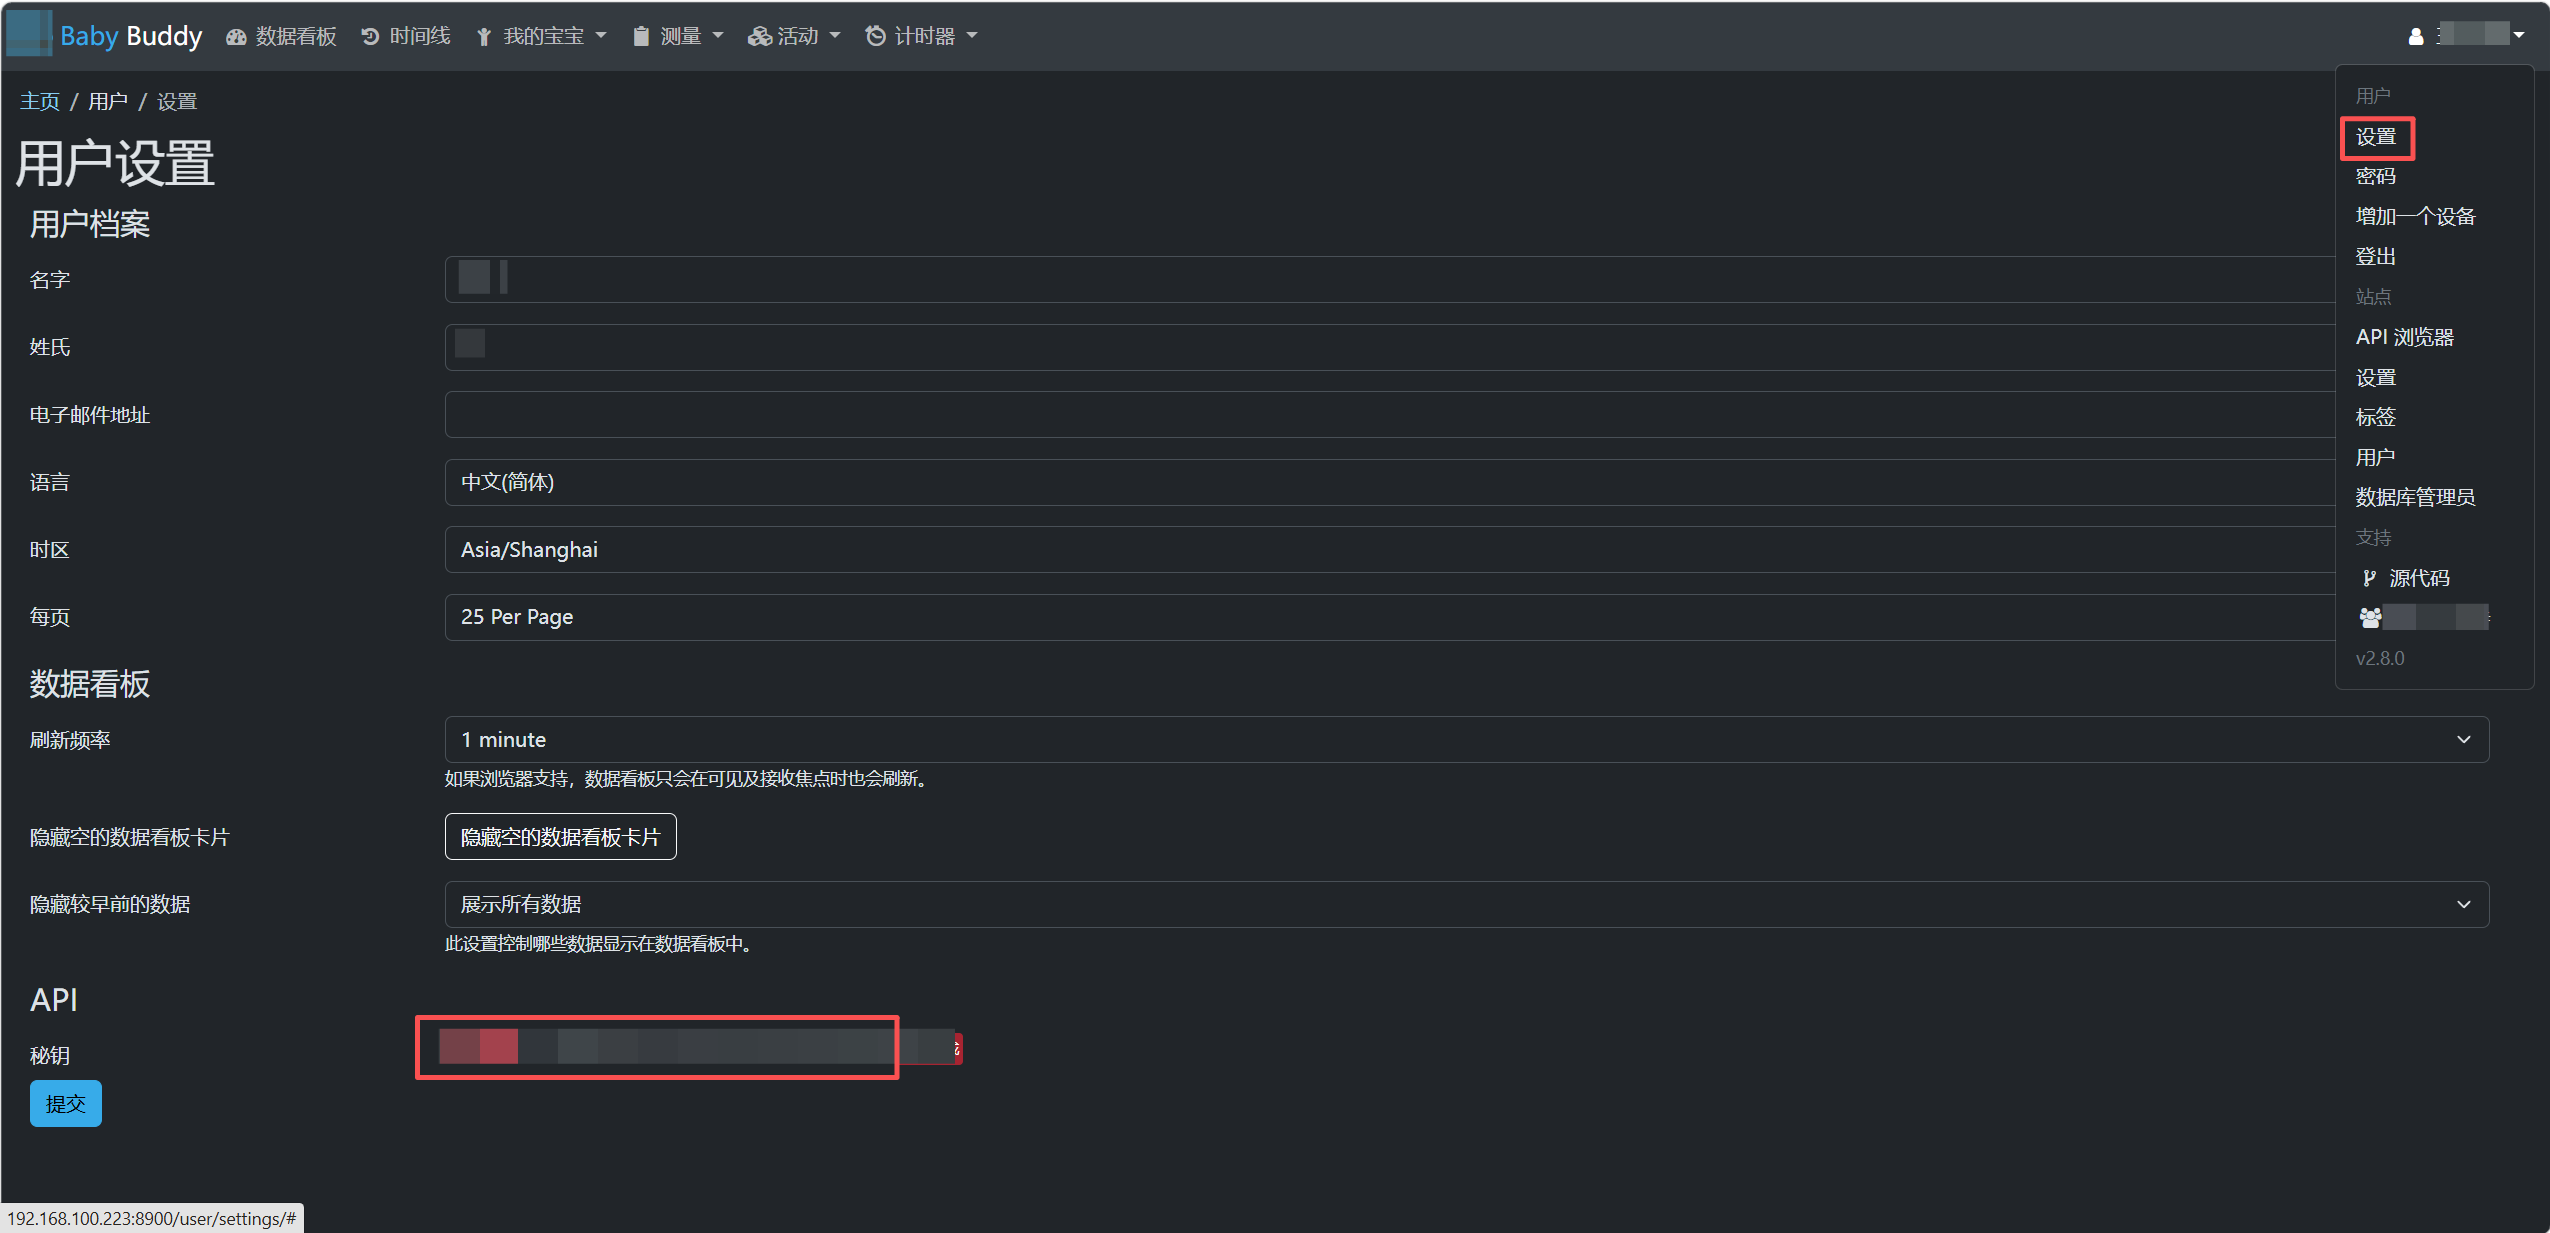Focus the 电子邮件地址 input field
The image size is (2550, 1233).
(x=1390, y=414)
